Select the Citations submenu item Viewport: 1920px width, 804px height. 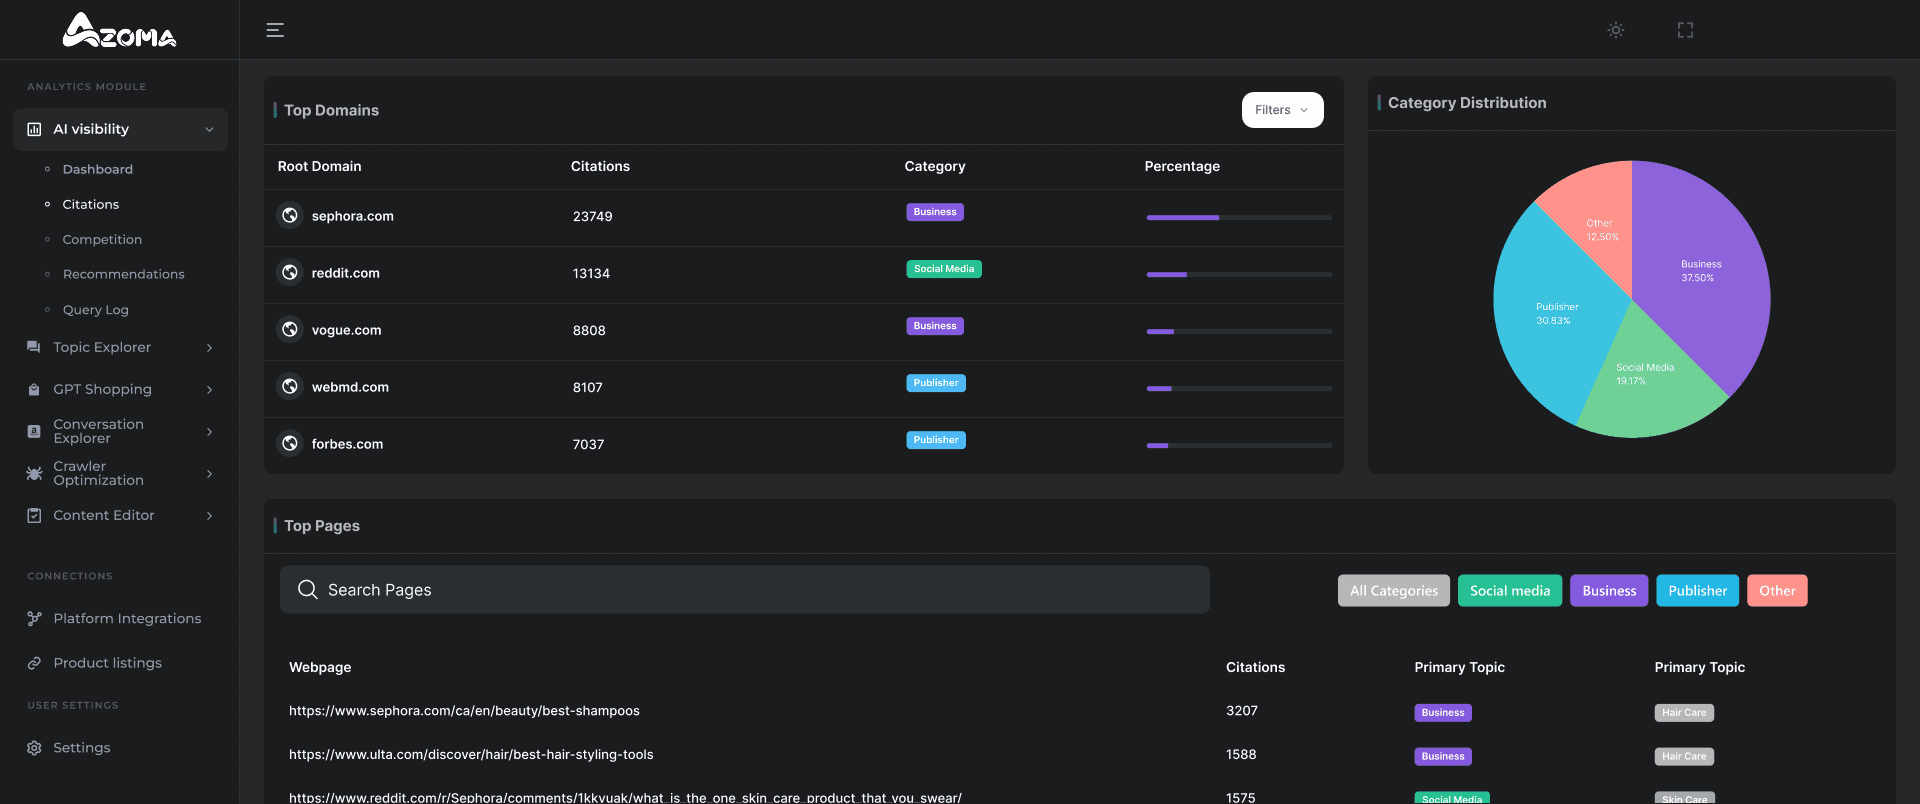tap(90, 204)
